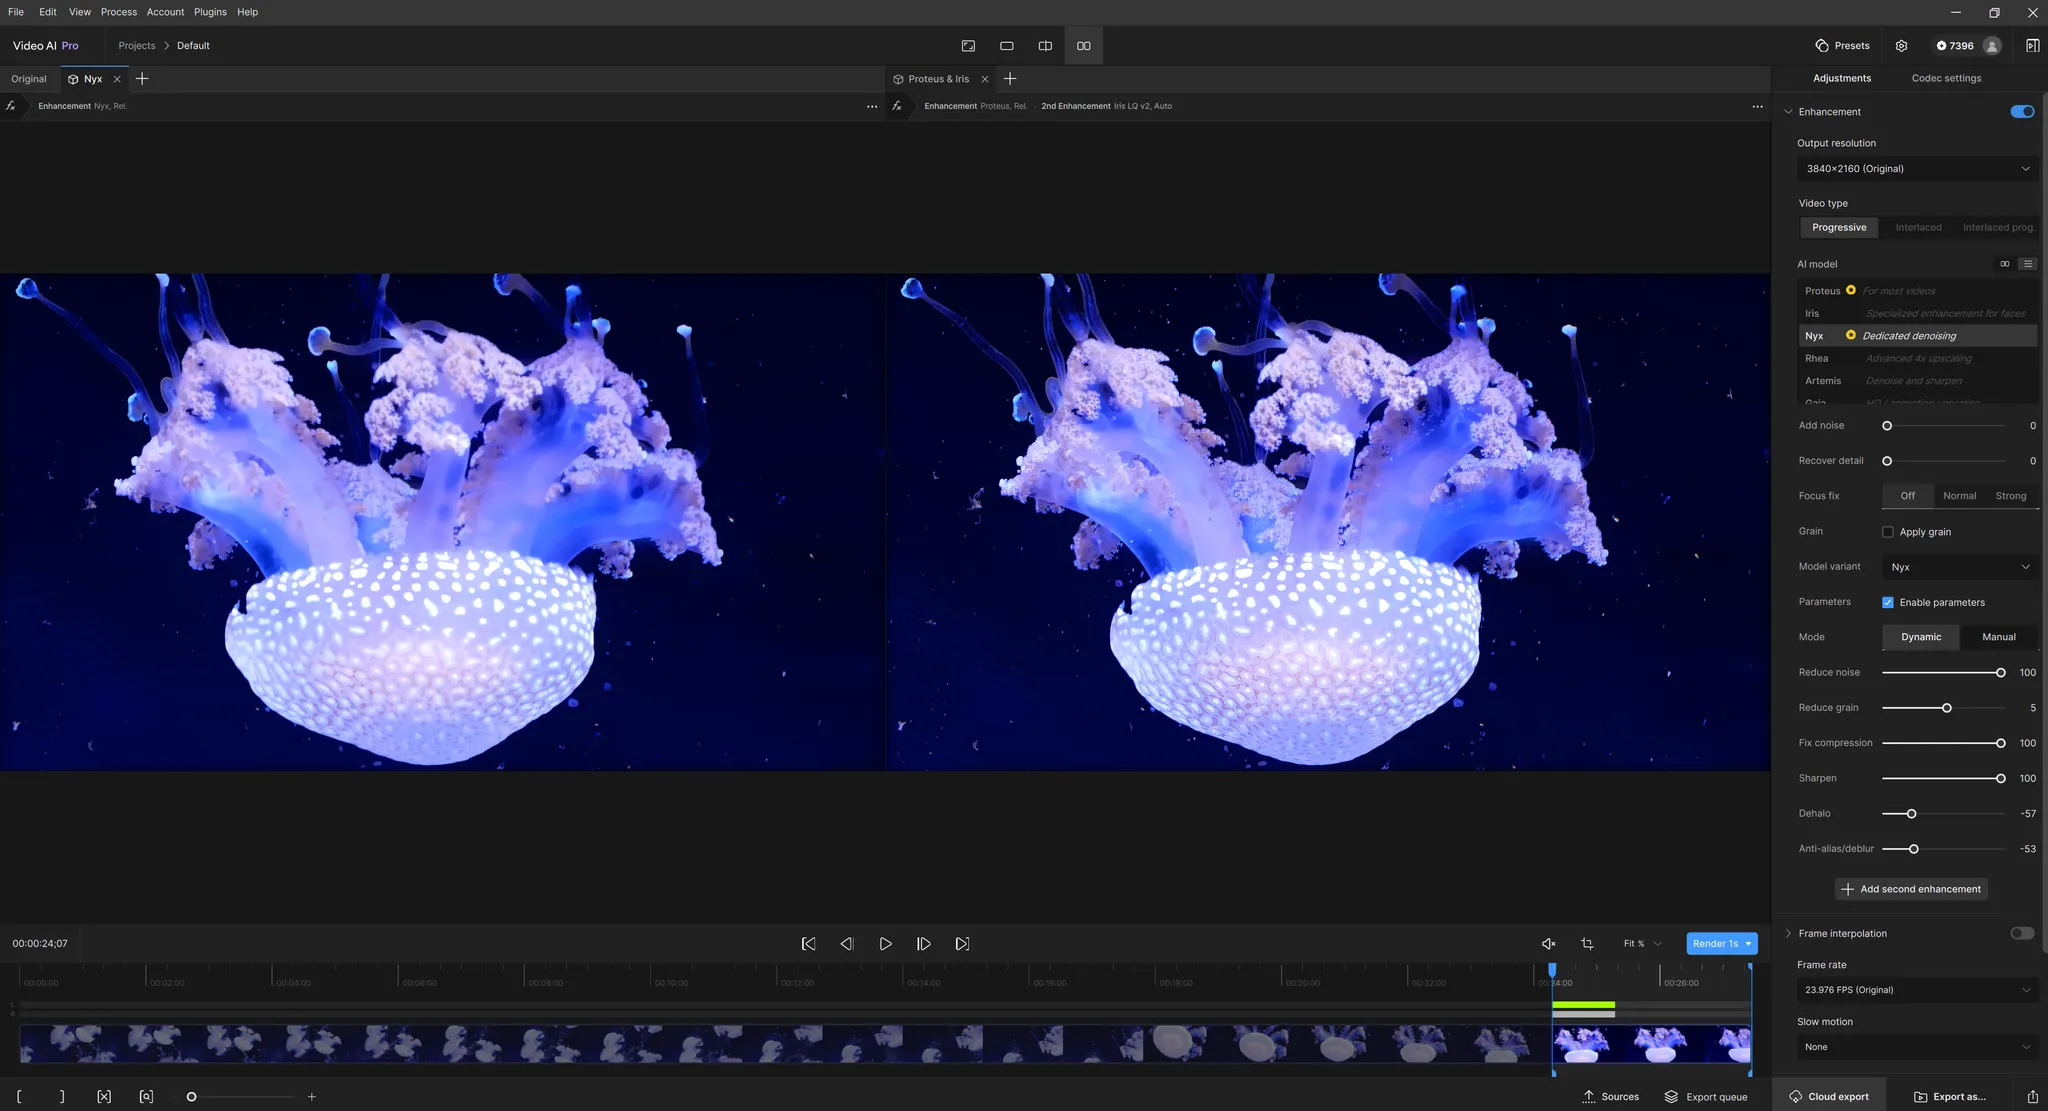Select the side-by-side comparison view icon
2048x1111 pixels.
point(1083,46)
